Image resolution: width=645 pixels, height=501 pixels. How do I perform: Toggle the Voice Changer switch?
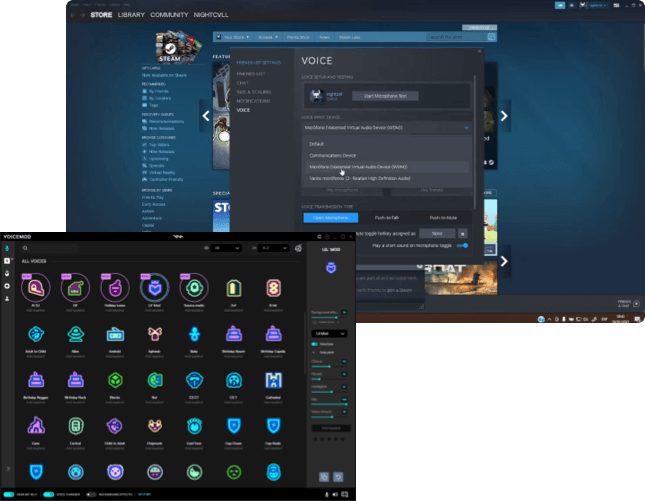49,494
